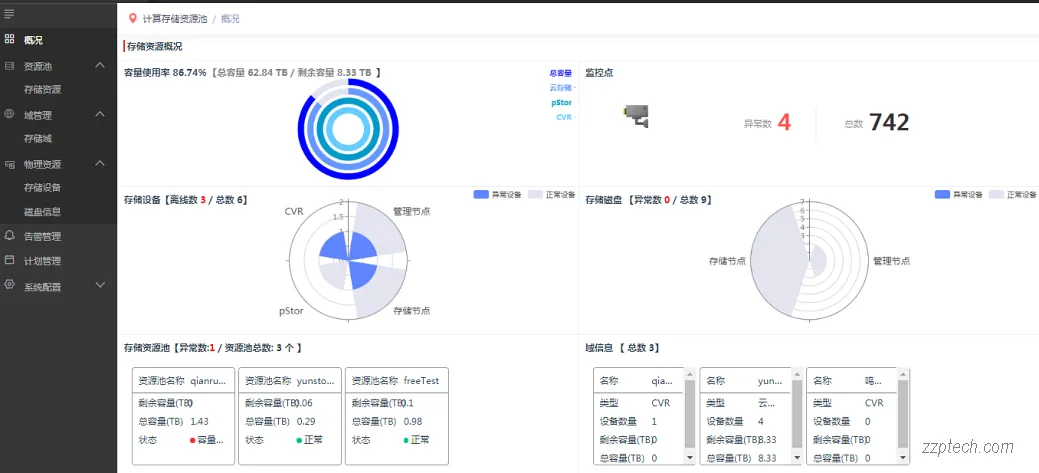This screenshot has height=473, width=1039.
Task: Click the 正常 status in yunsto card
Action: tap(309, 440)
